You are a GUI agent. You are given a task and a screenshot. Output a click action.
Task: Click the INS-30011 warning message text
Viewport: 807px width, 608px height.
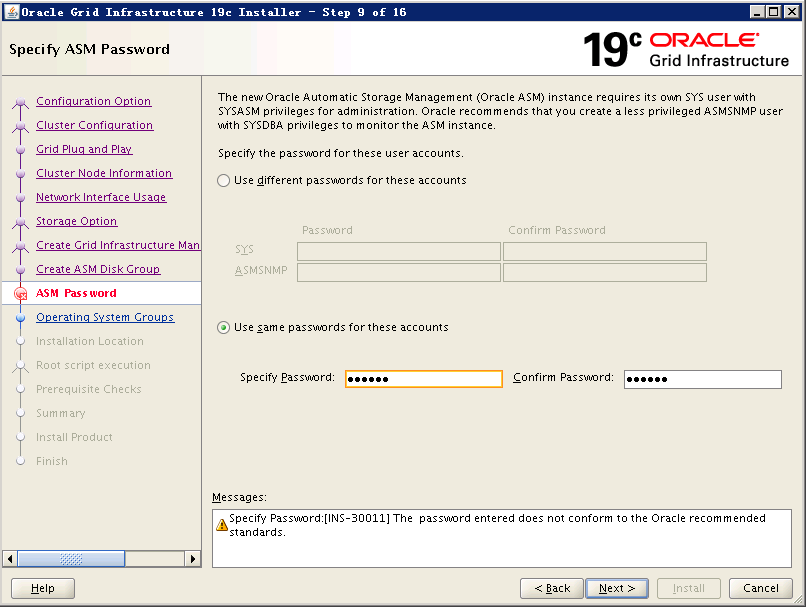[x=497, y=525]
